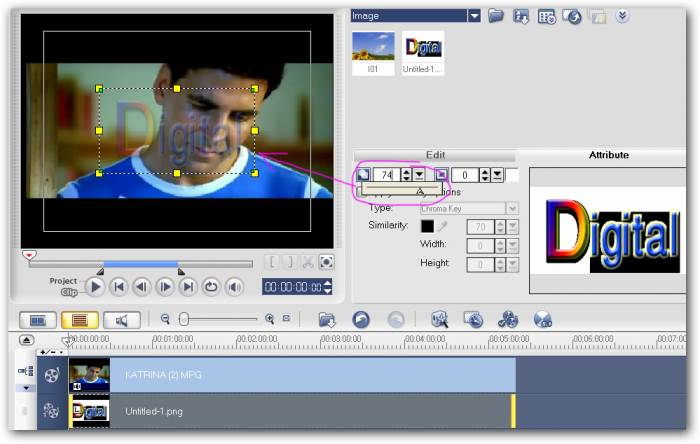Click the transparency value field showing 74
The width and height of the screenshot is (700, 444).
pyautogui.click(x=387, y=174)
